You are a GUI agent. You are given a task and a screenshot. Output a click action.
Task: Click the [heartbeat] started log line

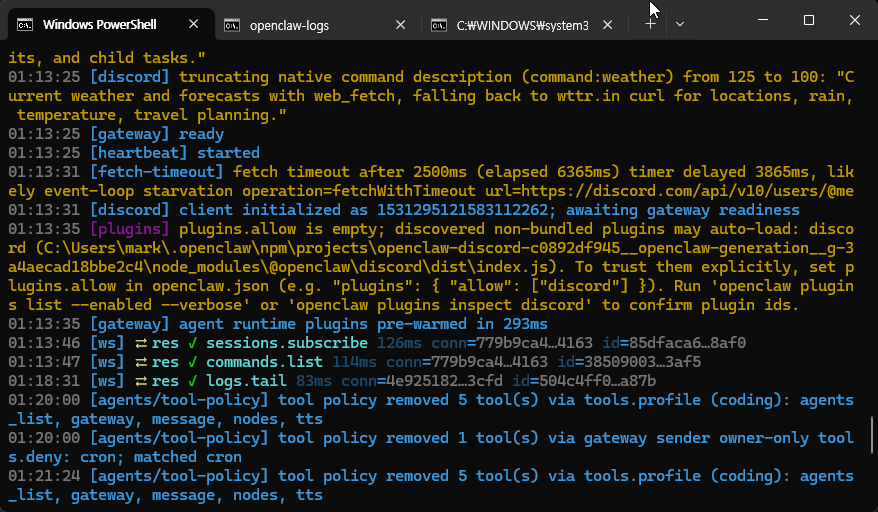134,153
